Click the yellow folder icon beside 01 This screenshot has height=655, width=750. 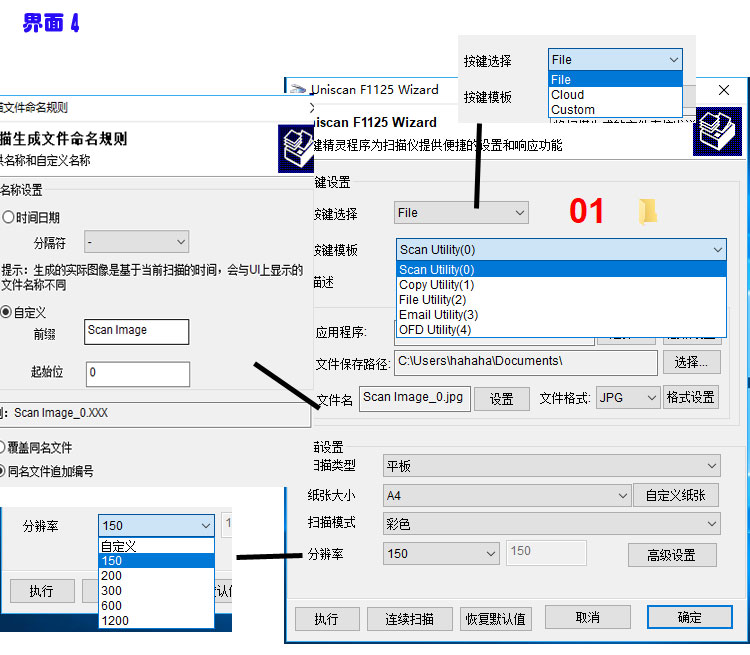[648, 211]
